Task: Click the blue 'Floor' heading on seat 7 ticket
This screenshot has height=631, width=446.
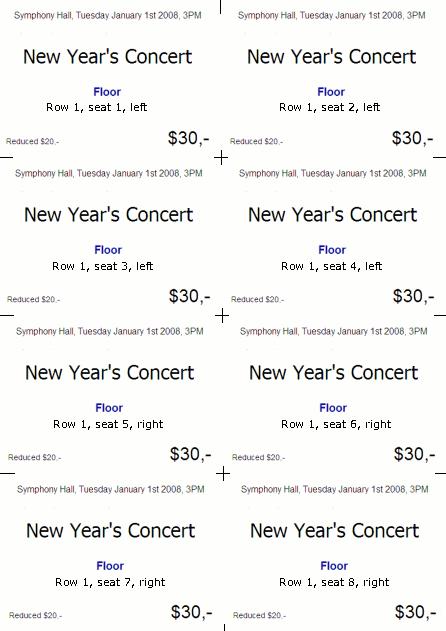Action: pos(110,566)
